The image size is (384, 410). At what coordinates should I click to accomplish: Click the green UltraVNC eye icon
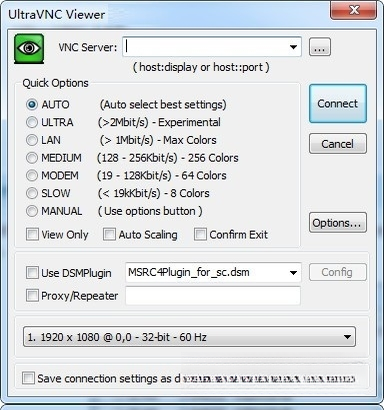coord(29,49)
